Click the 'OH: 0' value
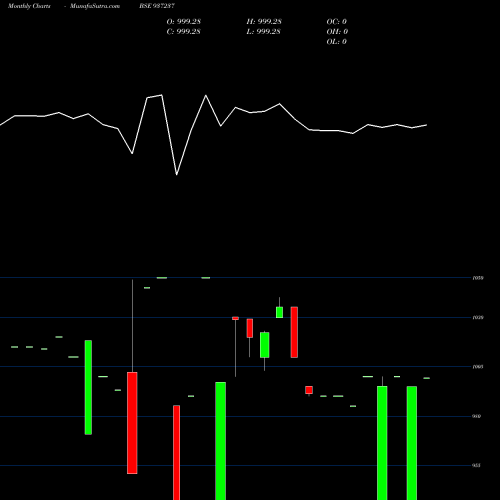Screen dimensions: 500x500 (337, 32)
